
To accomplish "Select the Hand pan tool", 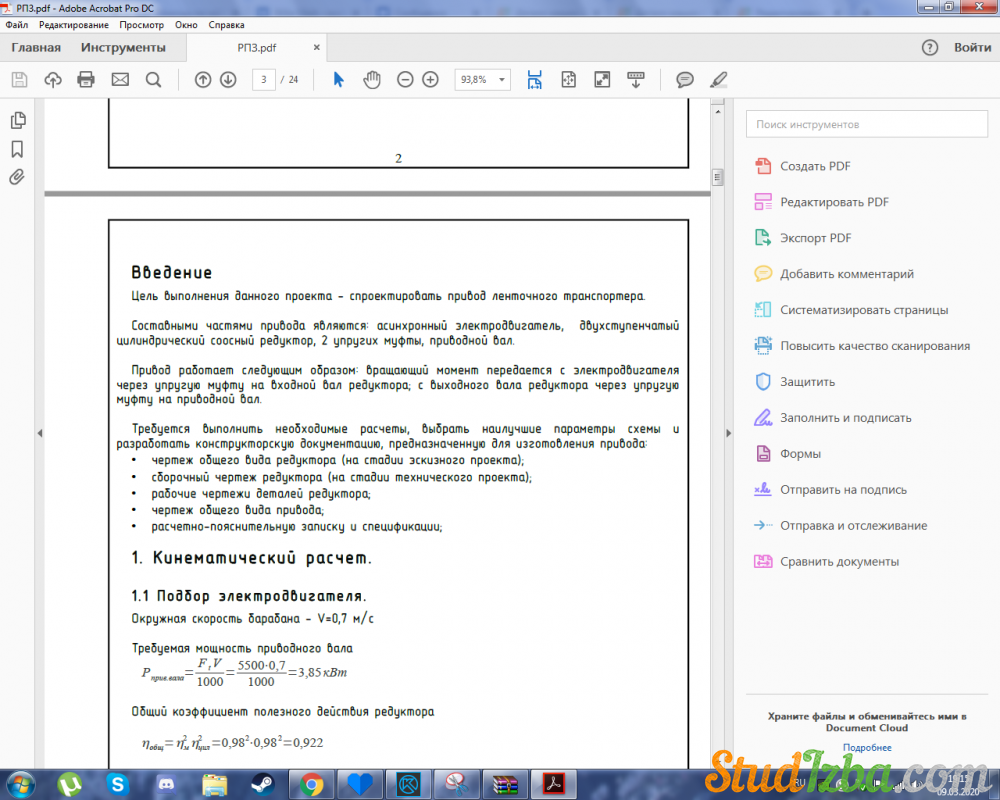I will 371,80.
